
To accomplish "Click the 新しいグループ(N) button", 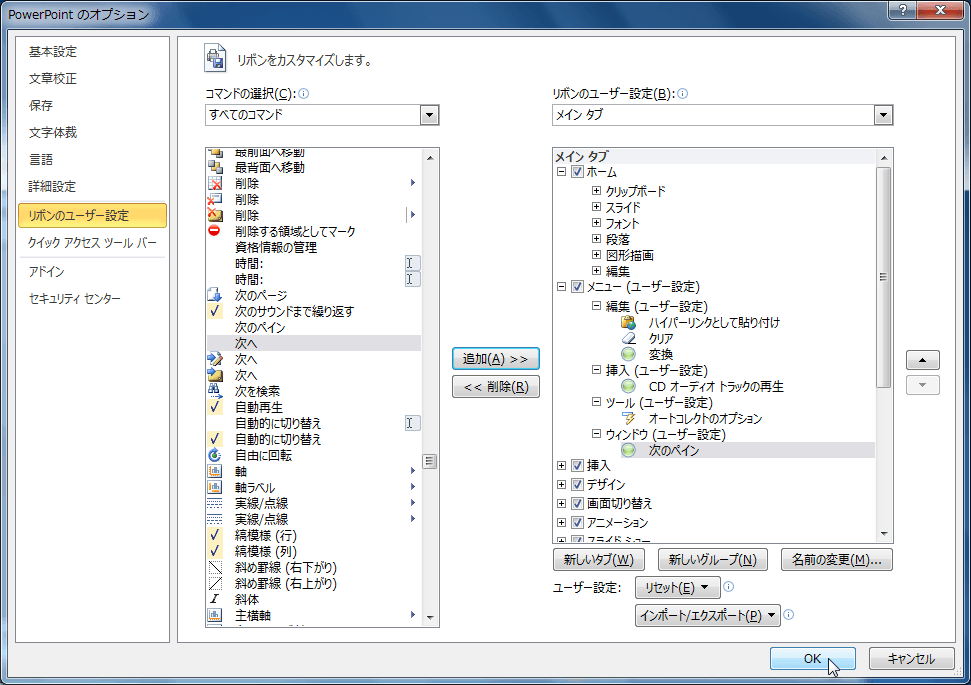I will click(712, 560).
